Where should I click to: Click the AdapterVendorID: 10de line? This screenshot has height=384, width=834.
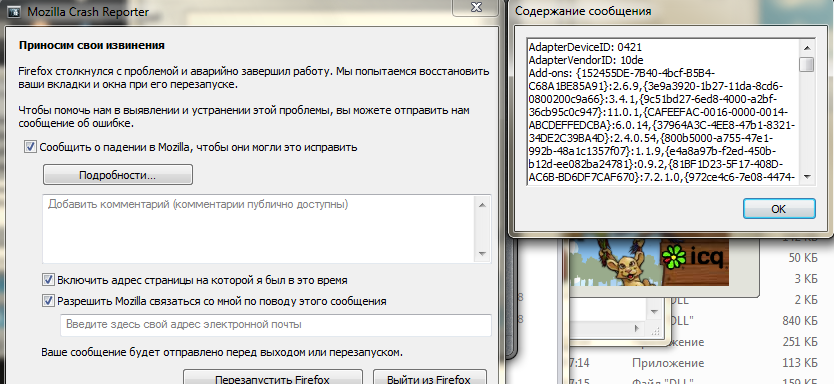coord(586,60)
